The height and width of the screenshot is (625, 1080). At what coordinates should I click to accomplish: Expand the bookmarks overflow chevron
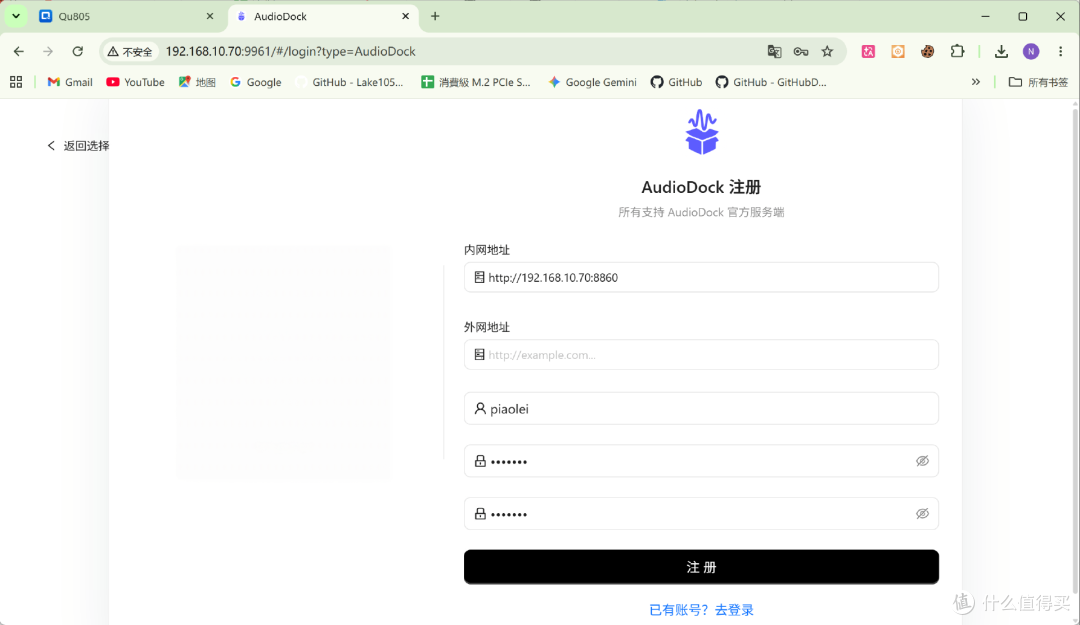(x=975, y=82)
